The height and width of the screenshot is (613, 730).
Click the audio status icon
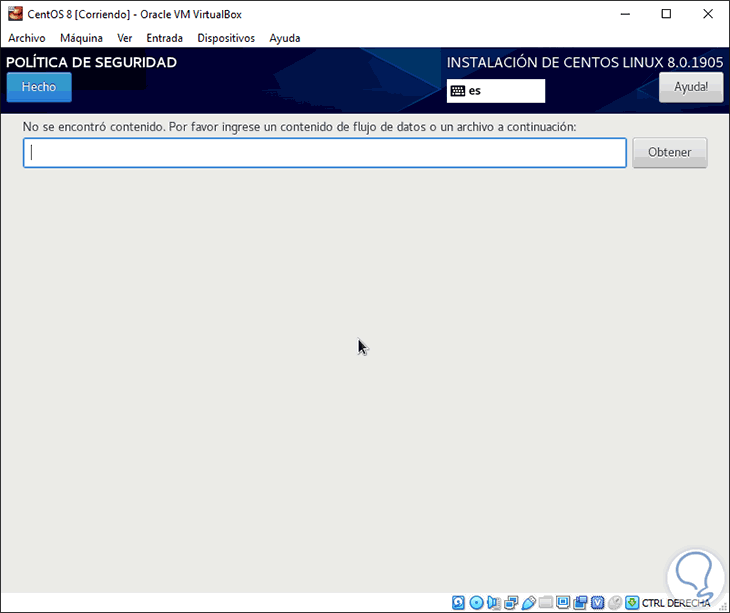pyautogui.click(x=494, y=603)
